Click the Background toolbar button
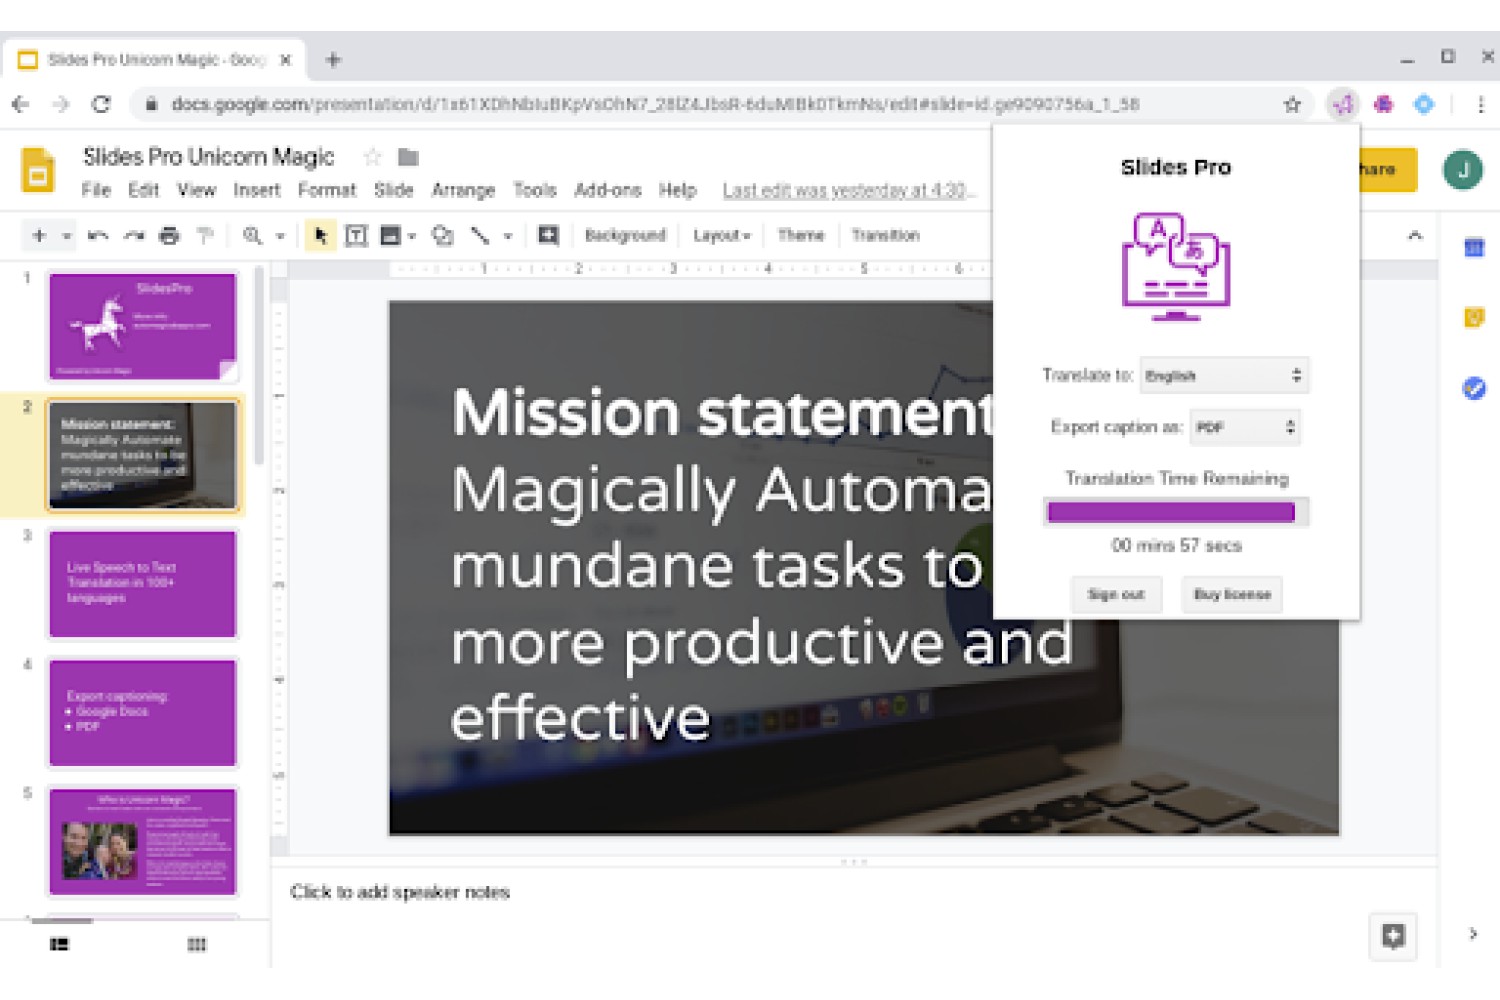The width and height of the screenshot is (1500, 1000). point(625,236)
